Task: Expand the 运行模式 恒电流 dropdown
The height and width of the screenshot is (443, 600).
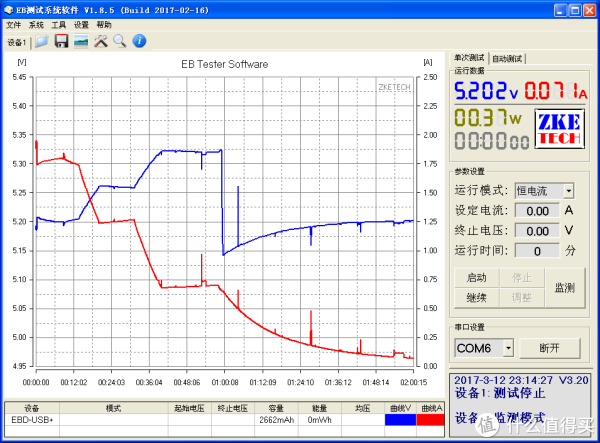Action: coord(569,191)
